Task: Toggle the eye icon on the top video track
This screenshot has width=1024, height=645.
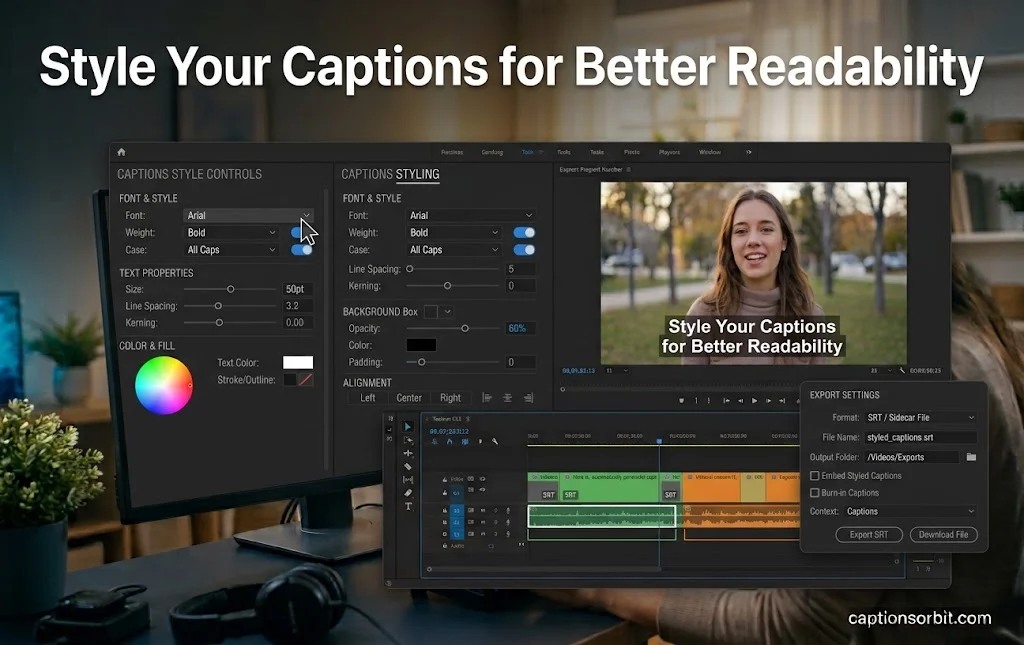Action: (483, 479)
